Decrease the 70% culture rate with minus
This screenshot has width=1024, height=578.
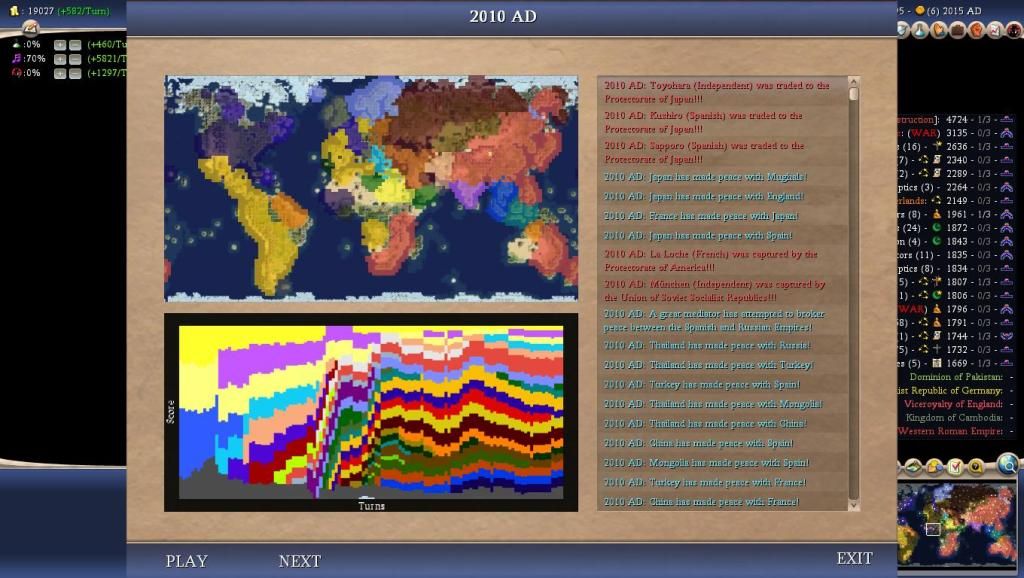[x=75, y=59]
